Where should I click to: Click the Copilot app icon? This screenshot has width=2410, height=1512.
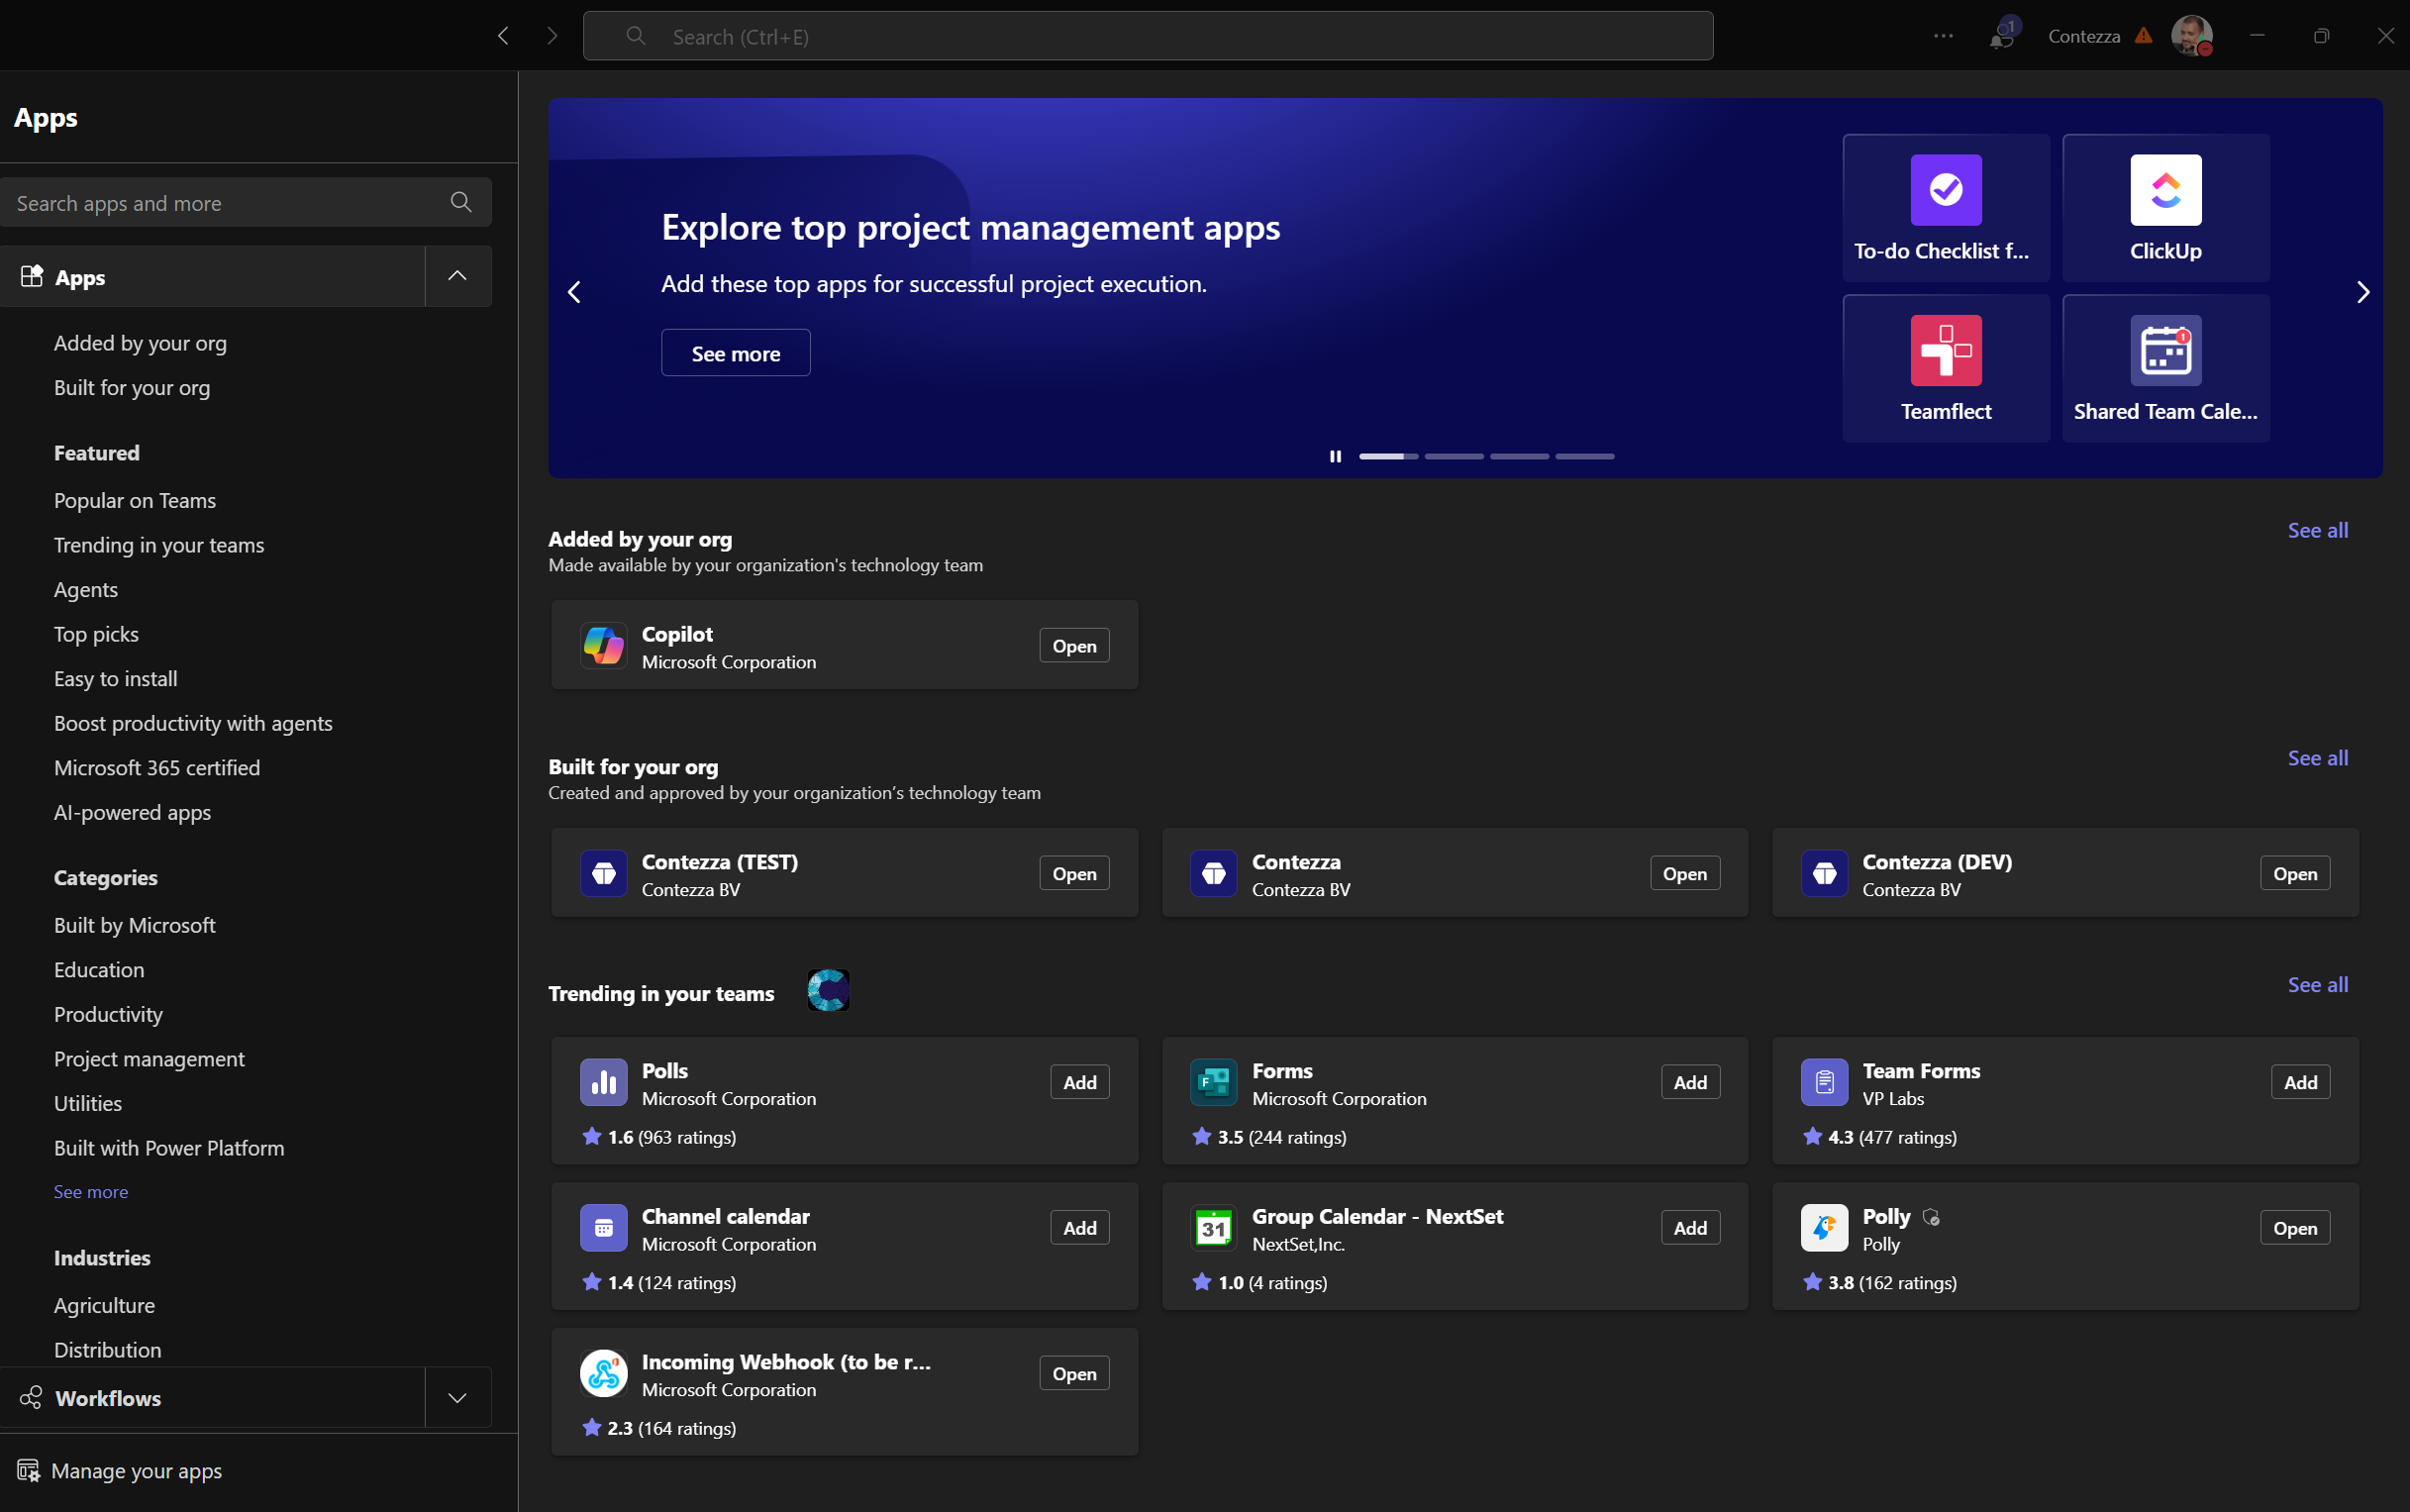[604, 646]
